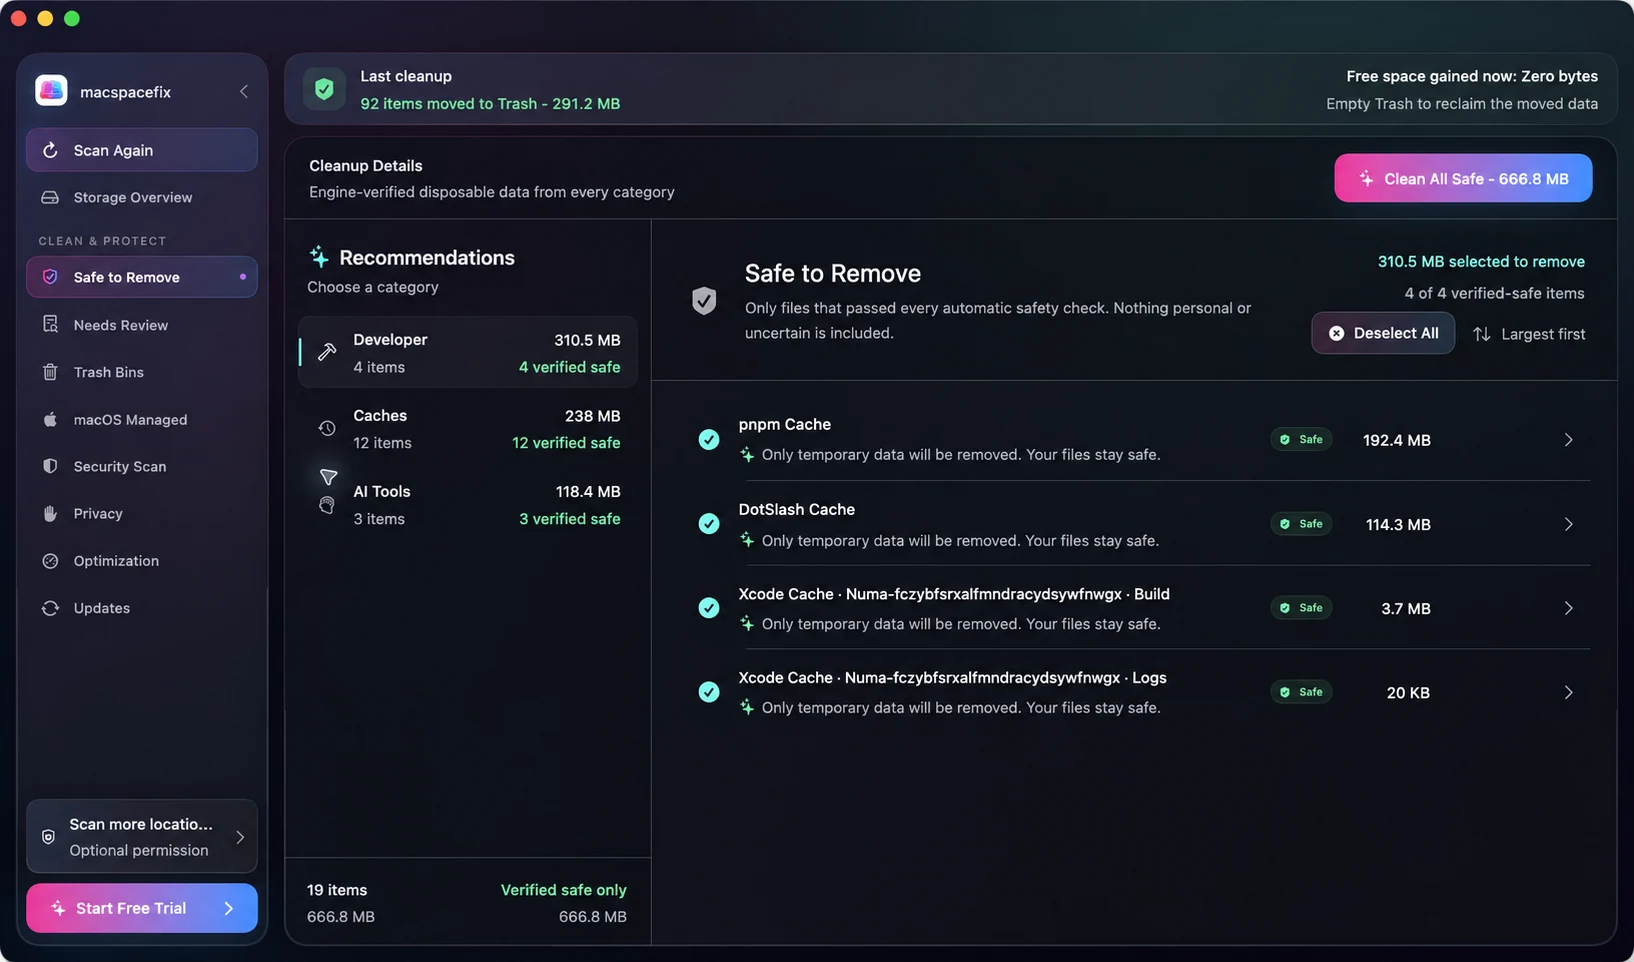1634x962 pixels.
Task: Click the 12 verified safe label
Action: click(x=566, y=443)
